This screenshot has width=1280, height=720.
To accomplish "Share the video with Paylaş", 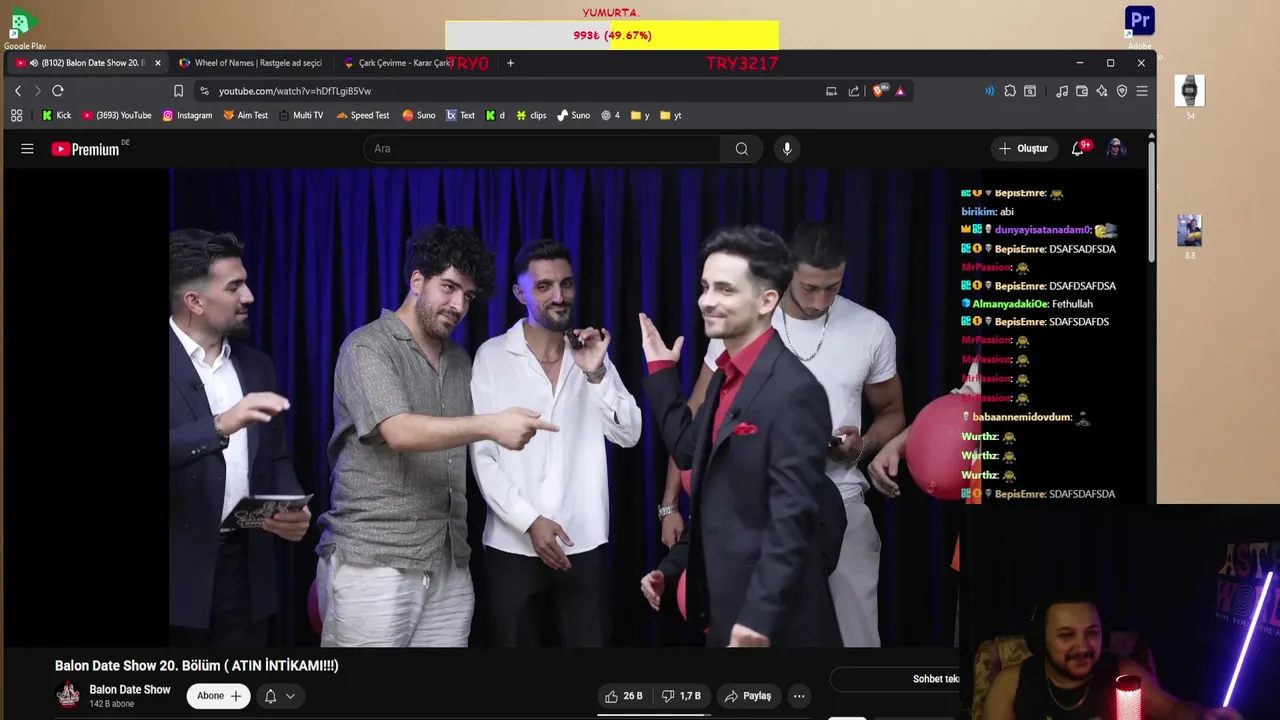I will pos(748,696).
